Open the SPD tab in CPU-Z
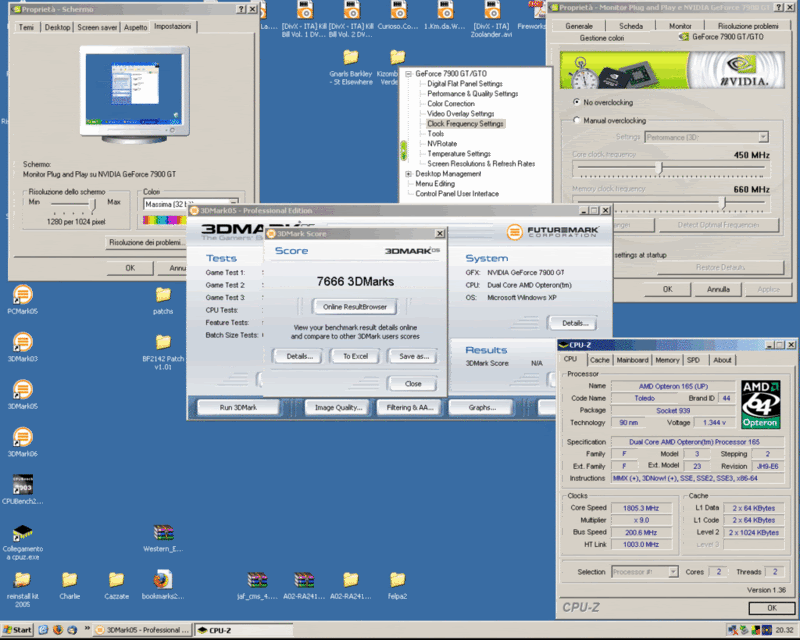The height and width of the screenshot is (640, 800). click(x=693, y=360)
